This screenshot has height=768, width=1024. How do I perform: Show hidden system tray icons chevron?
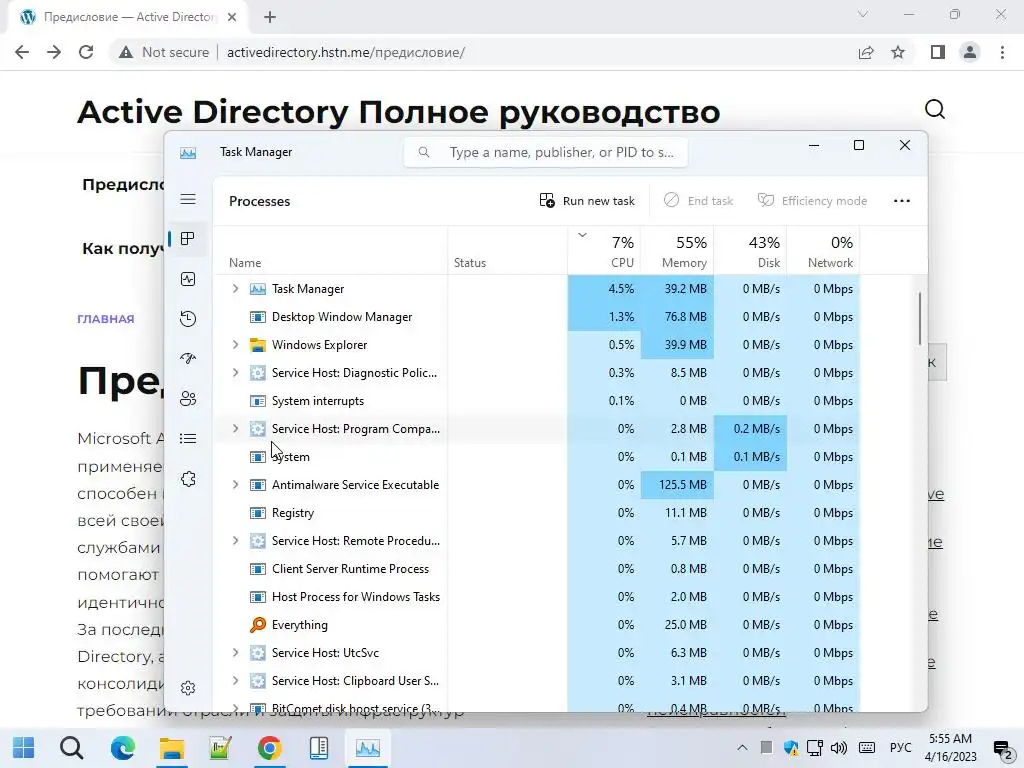click(x=742, y=748)
